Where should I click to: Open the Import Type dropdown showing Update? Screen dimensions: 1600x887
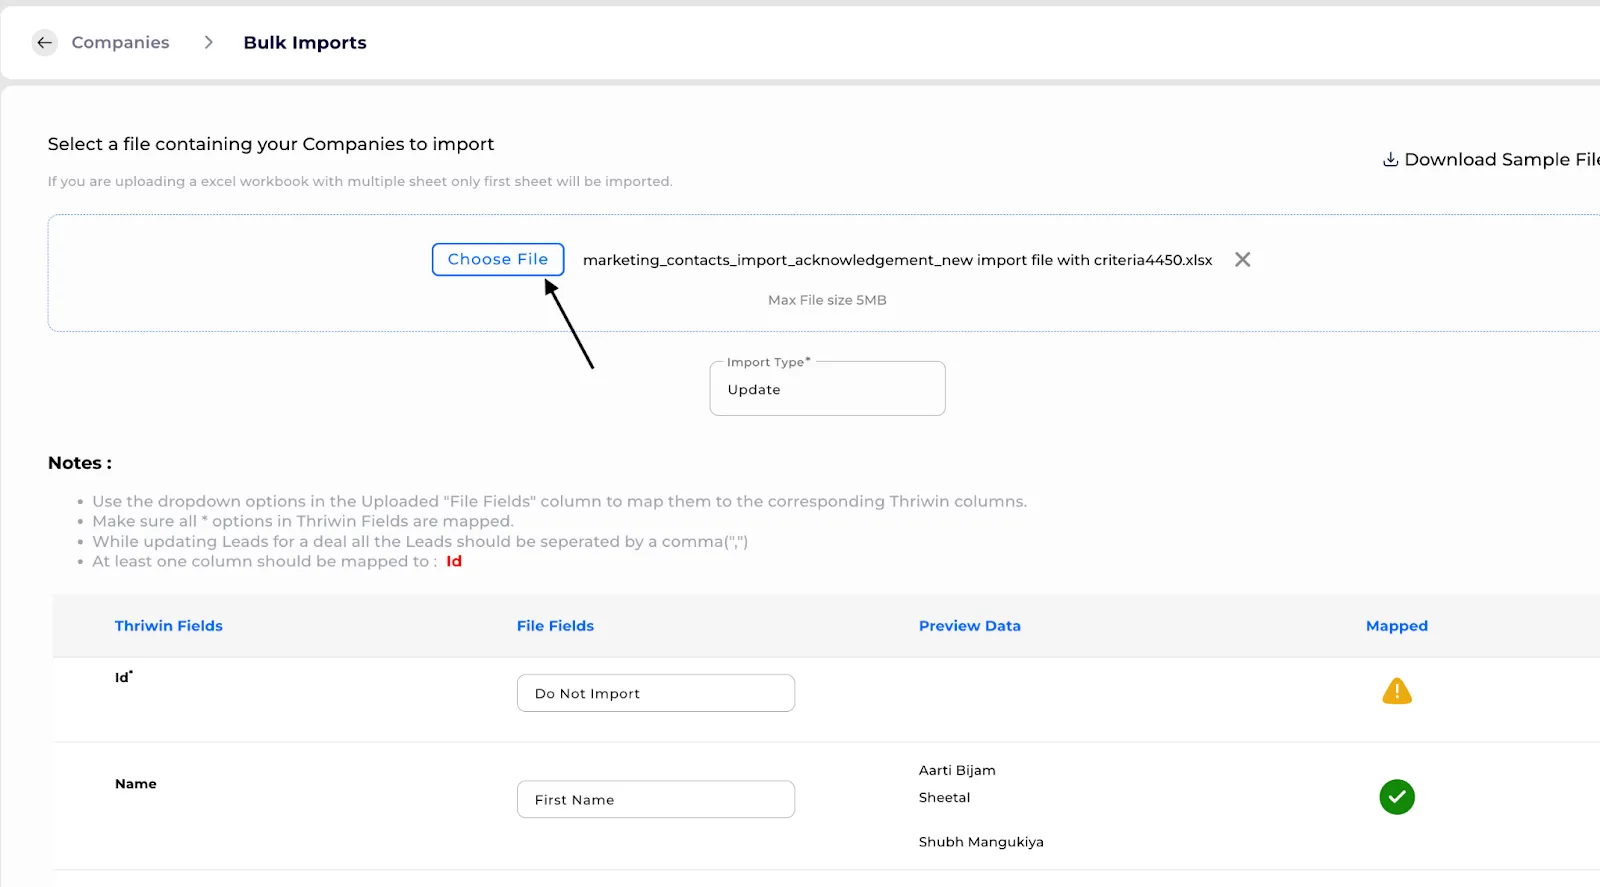point(827,389)
